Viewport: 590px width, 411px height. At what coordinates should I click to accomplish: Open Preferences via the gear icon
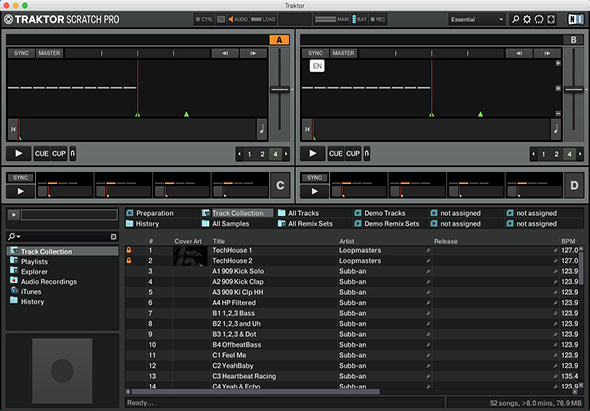[x=527, y=19]
